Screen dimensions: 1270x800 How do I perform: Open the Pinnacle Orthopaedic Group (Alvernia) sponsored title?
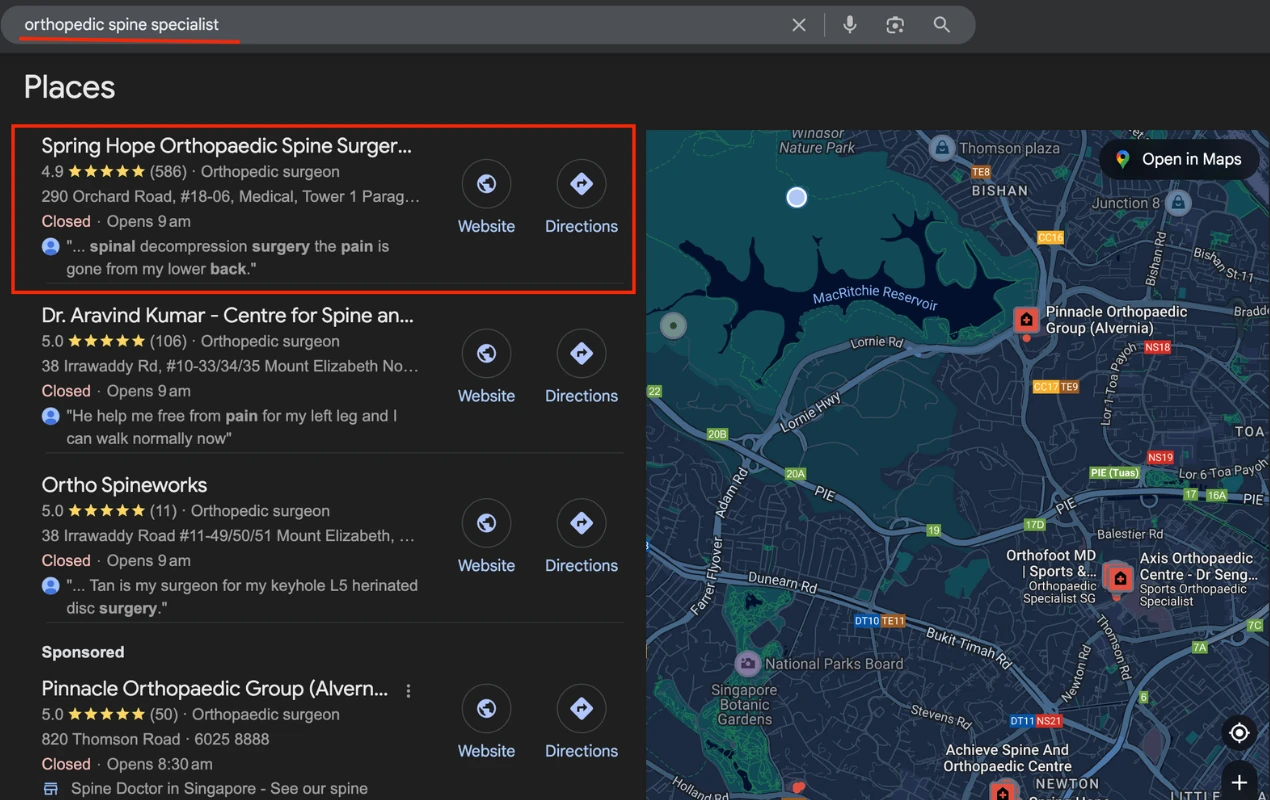point(215,689)
